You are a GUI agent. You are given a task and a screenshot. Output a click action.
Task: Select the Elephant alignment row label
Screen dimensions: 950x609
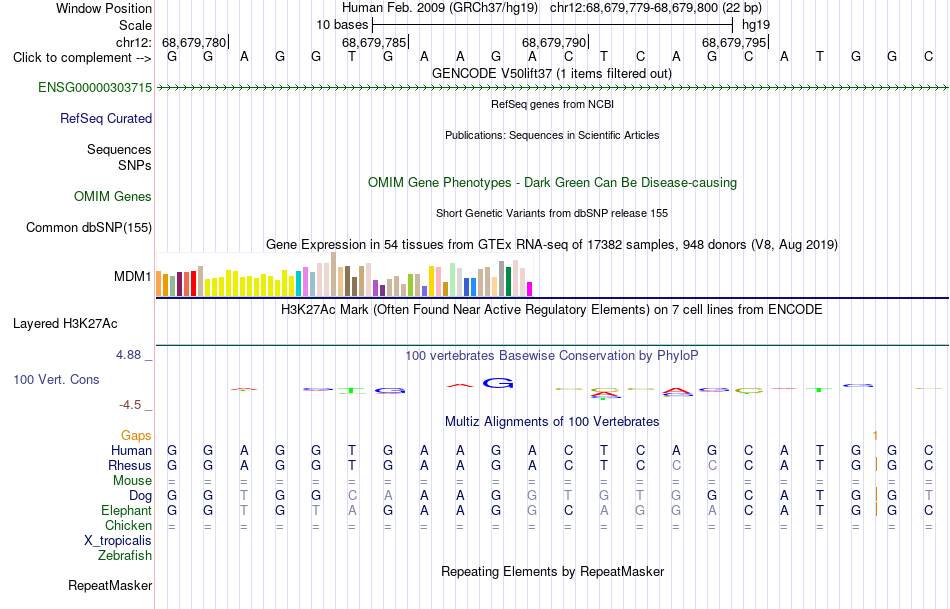127,511
